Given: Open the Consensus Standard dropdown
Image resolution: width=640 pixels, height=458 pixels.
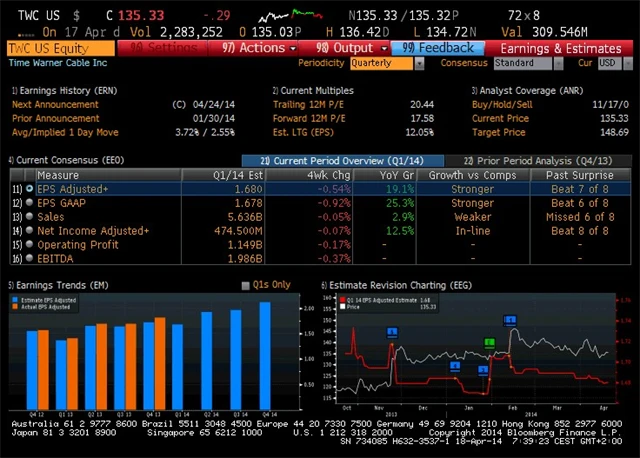Looking at the screenshot, I should (x=530, y=63).
